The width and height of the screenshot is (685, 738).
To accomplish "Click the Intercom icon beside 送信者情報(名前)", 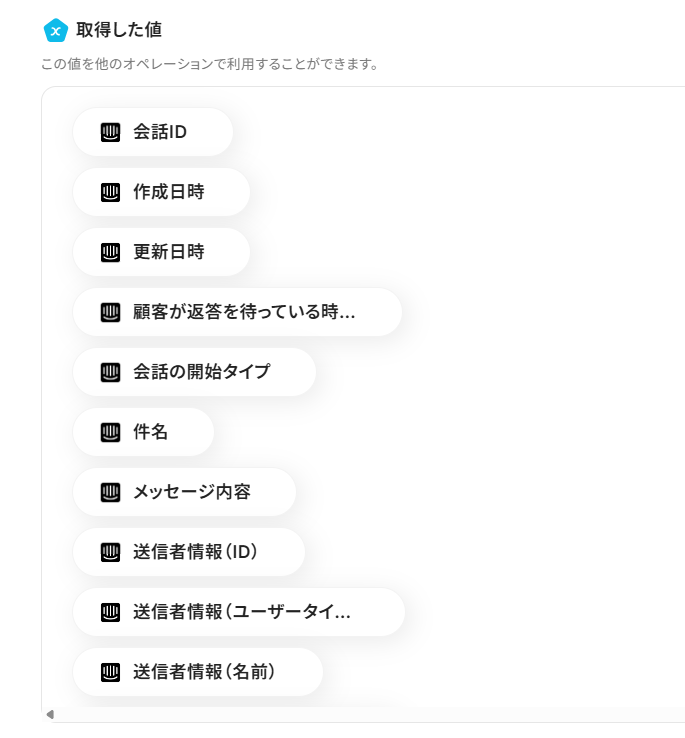I will pos(110,672).
